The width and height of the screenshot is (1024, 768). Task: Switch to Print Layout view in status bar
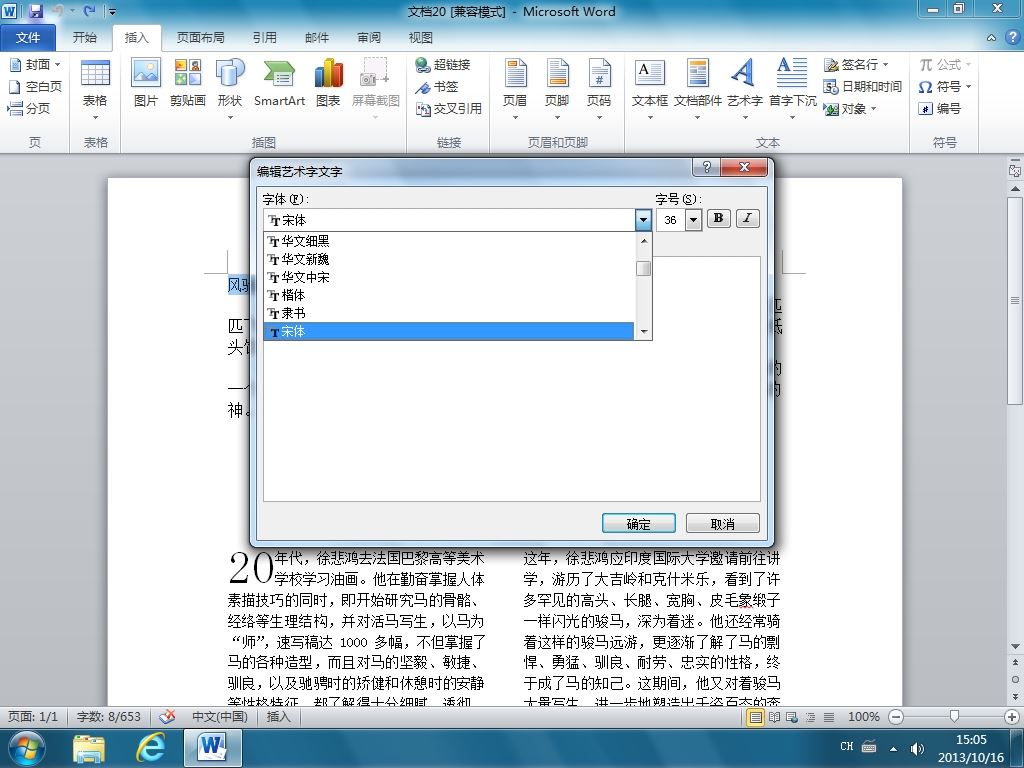tap(756, 717)
